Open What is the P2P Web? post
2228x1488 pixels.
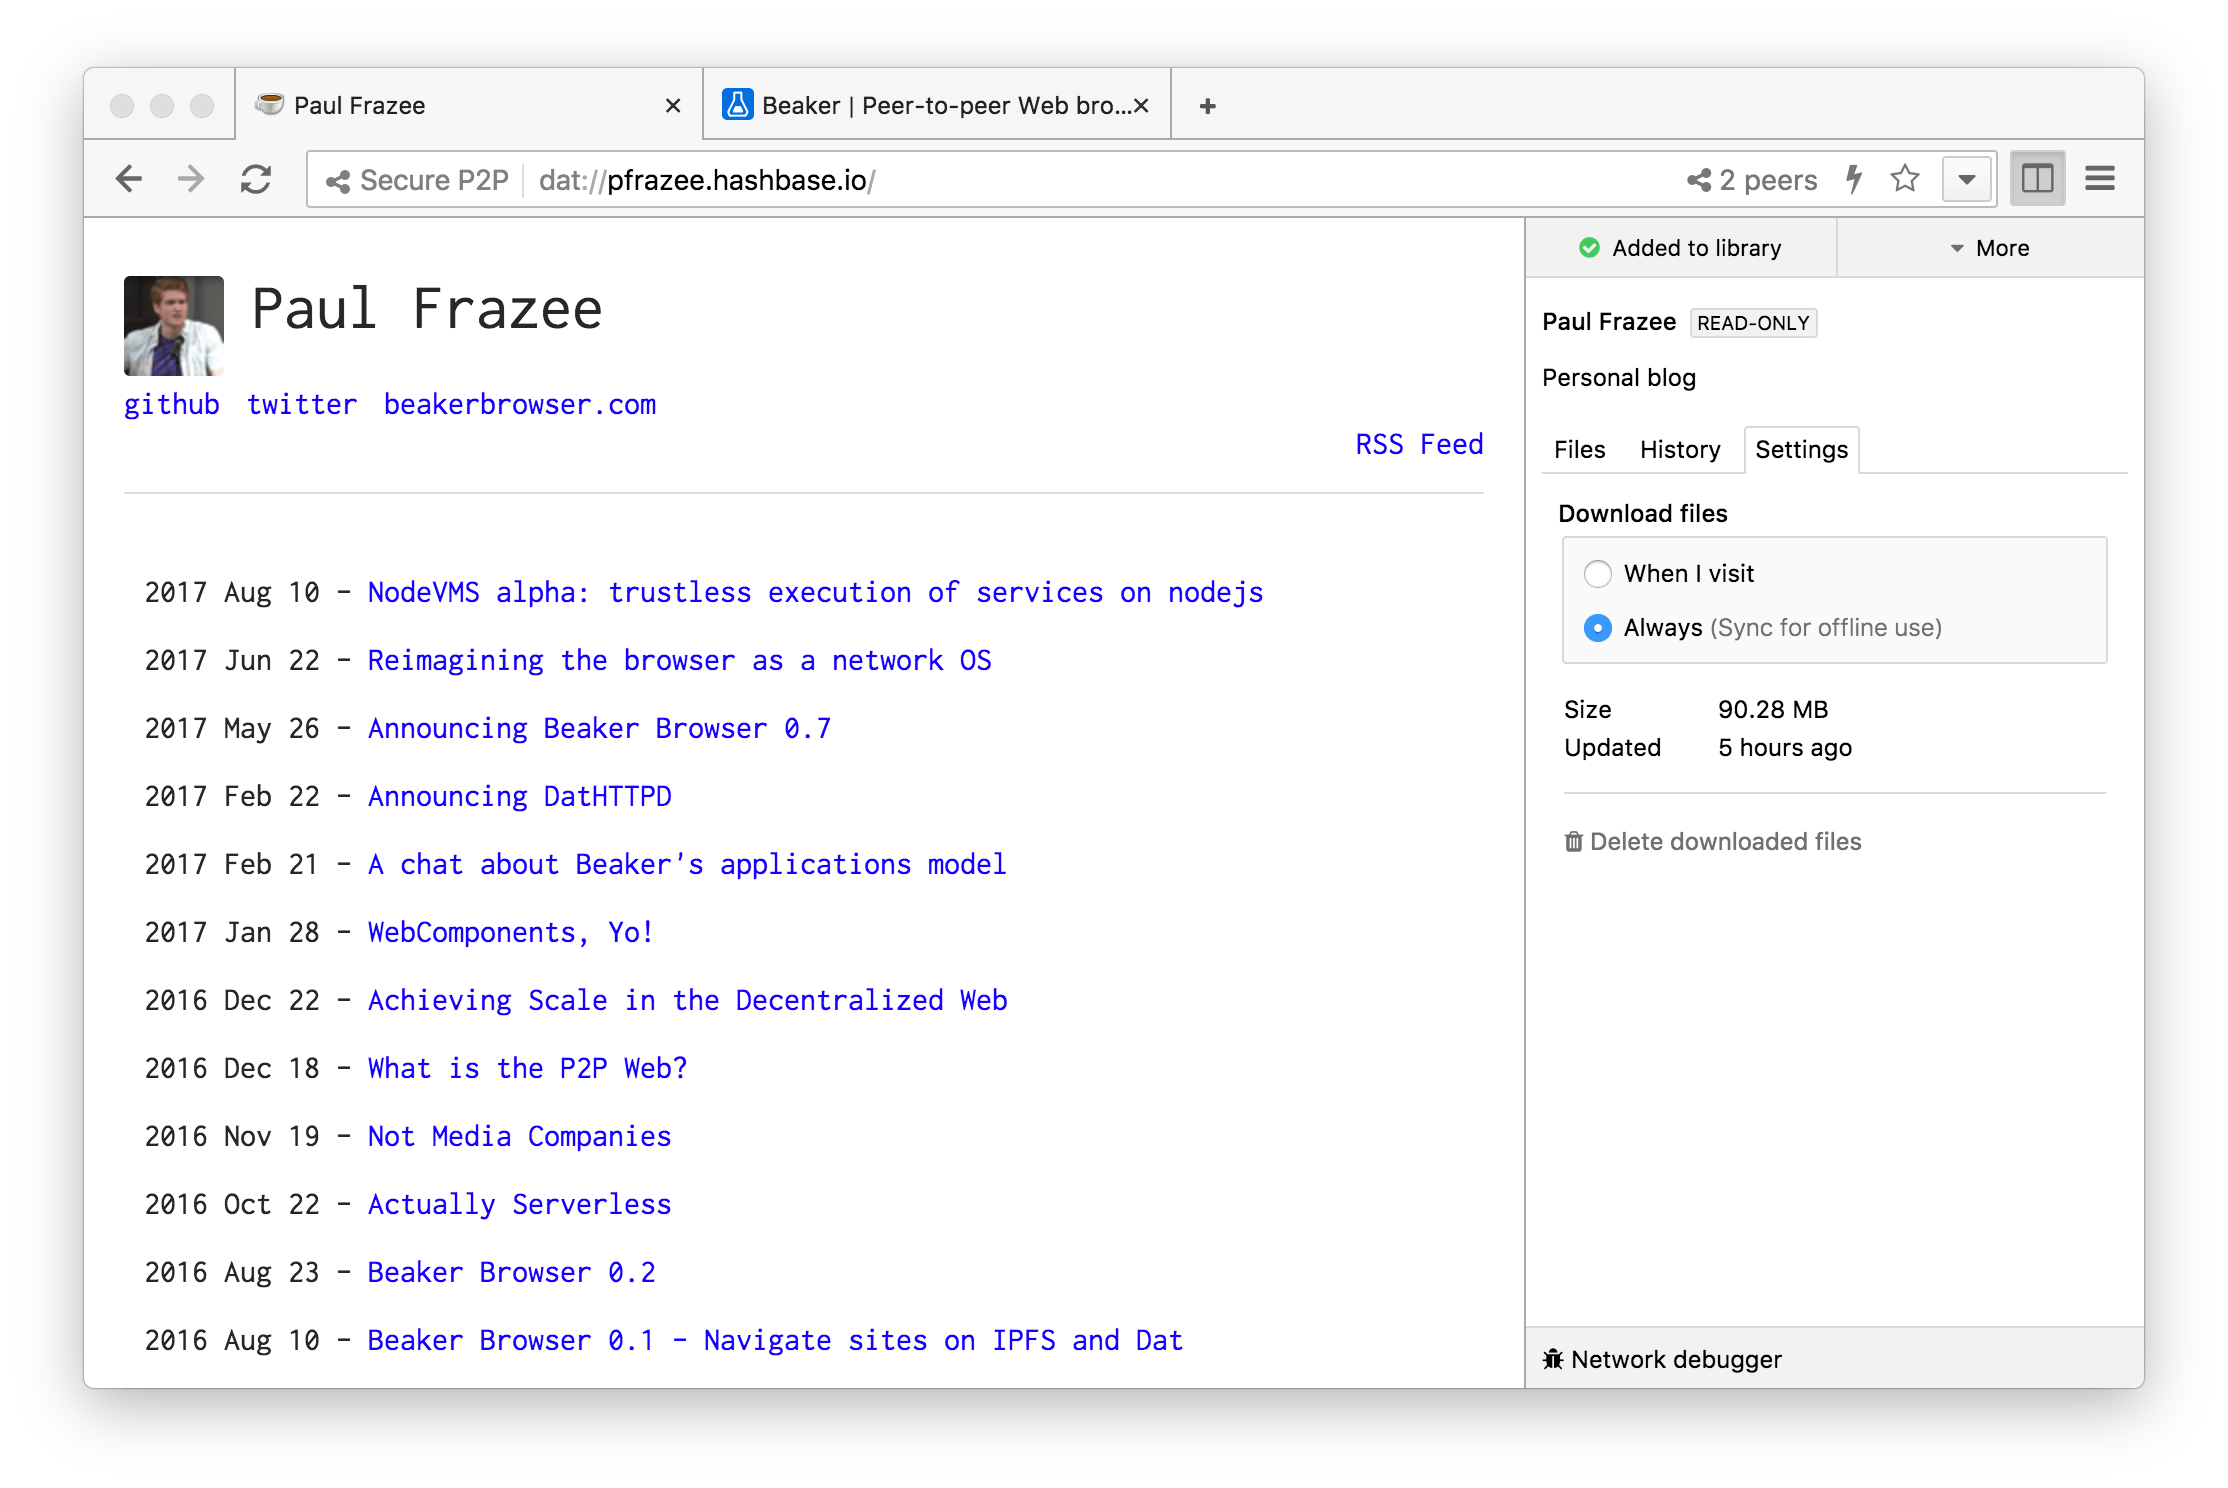point(528,1068)
